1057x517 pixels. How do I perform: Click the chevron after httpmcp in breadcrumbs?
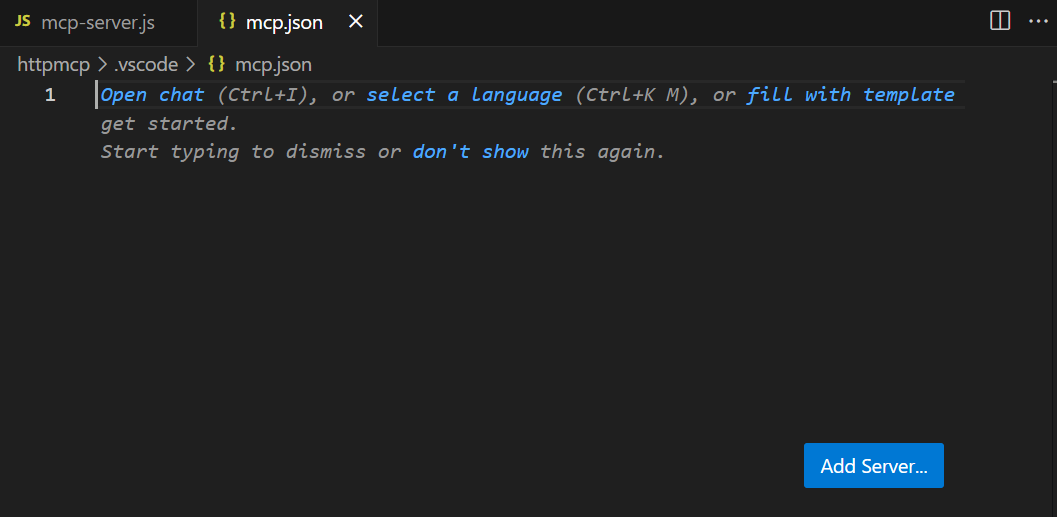click(x=102, y=65)
